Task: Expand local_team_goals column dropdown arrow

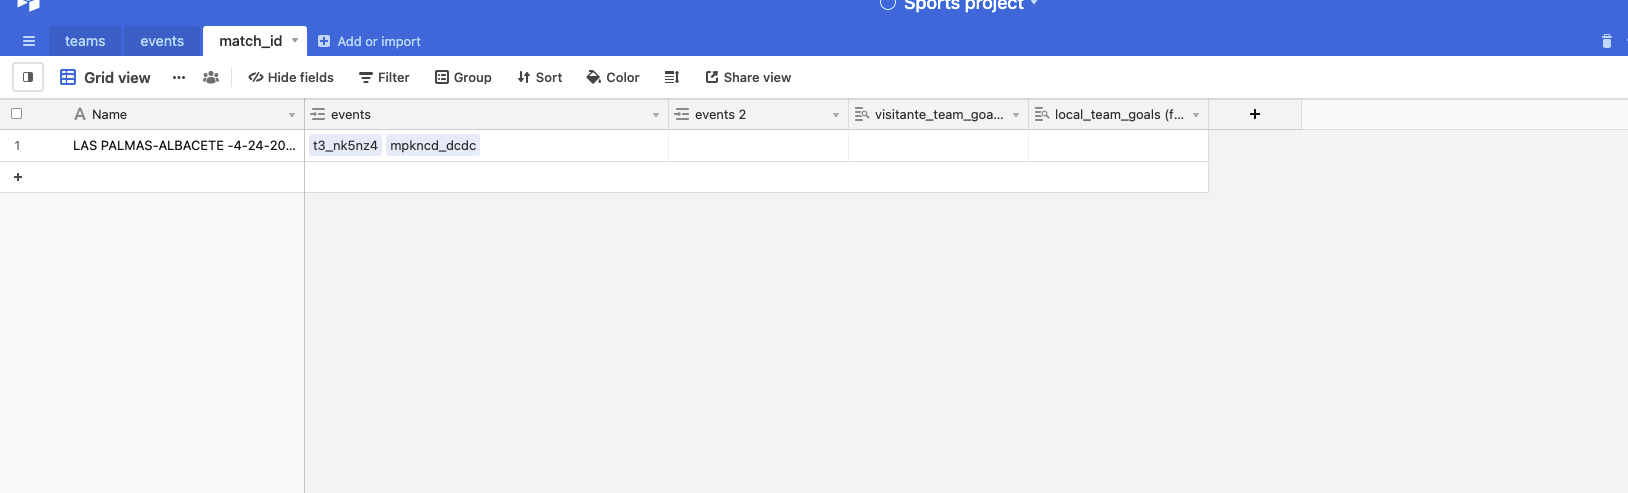Action: point(1196,115)
